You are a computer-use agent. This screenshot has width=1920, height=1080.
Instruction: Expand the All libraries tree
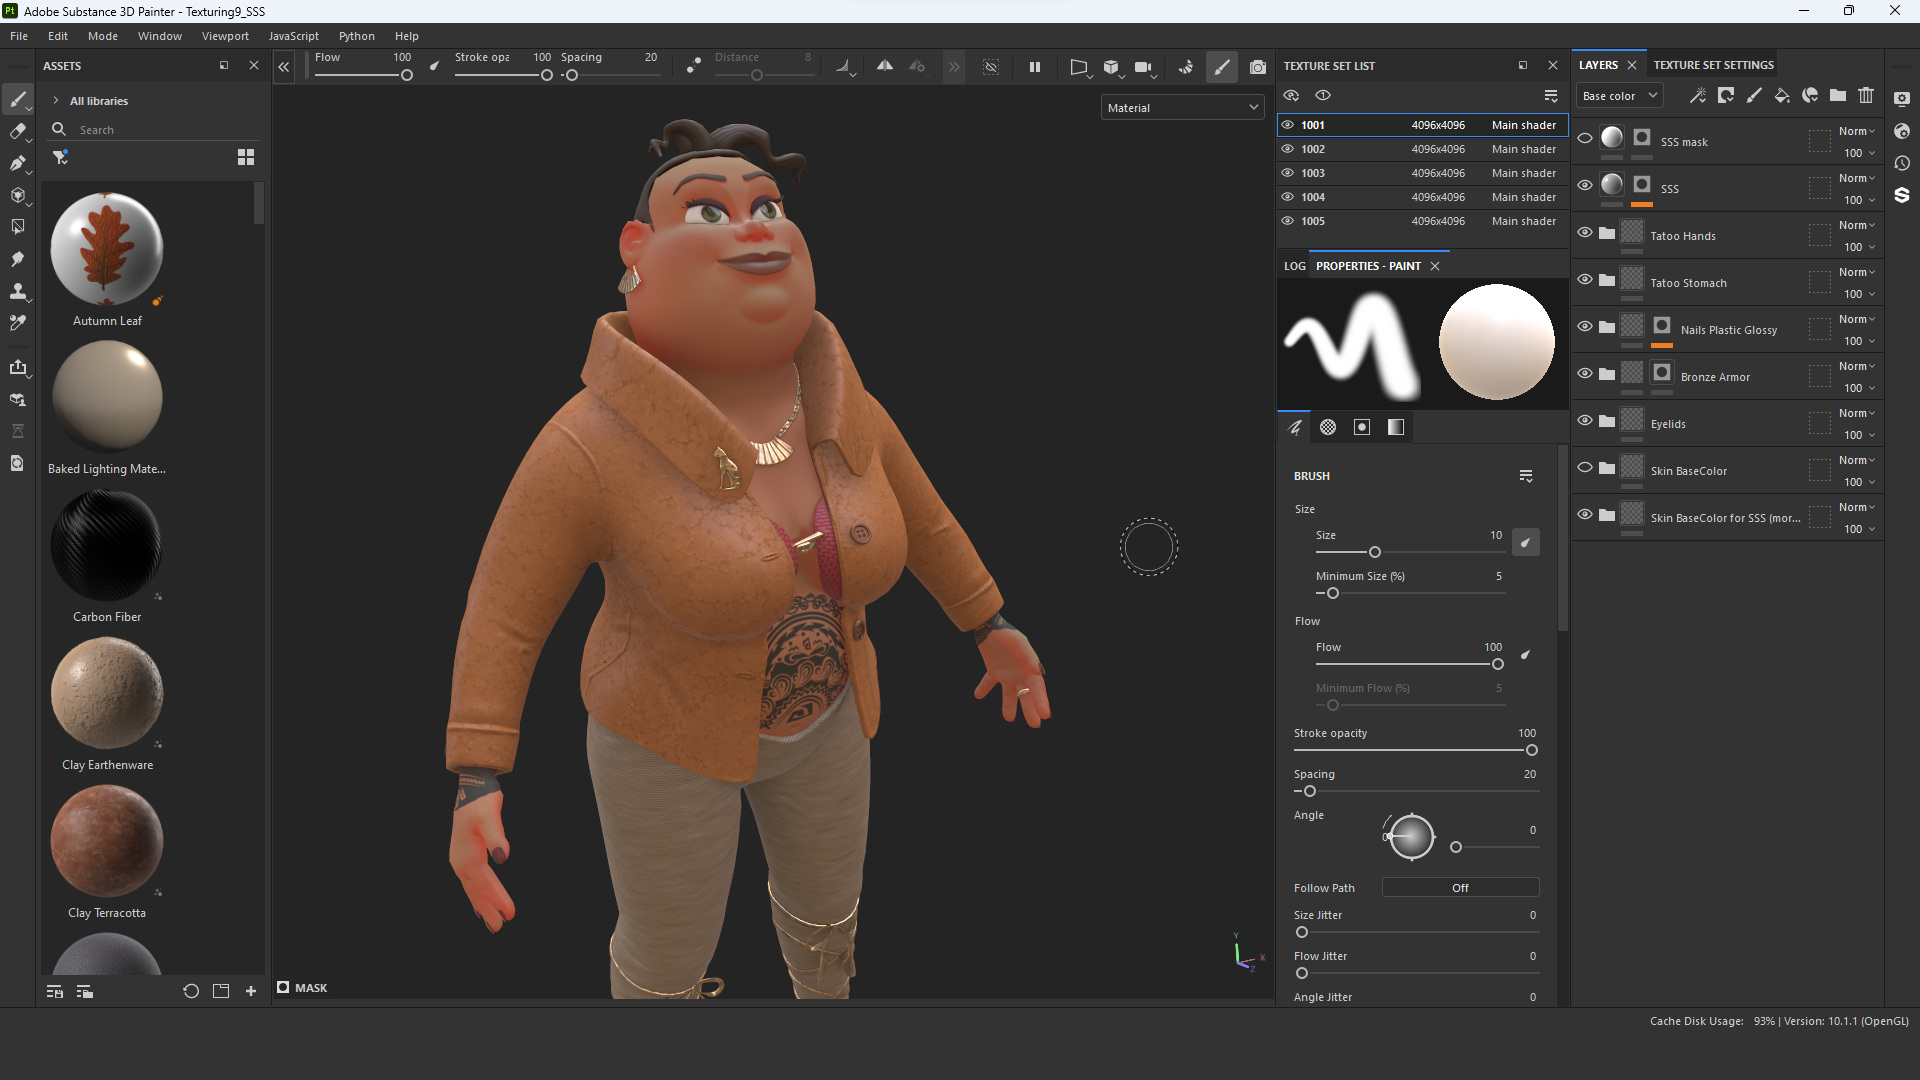coord(56,101)
